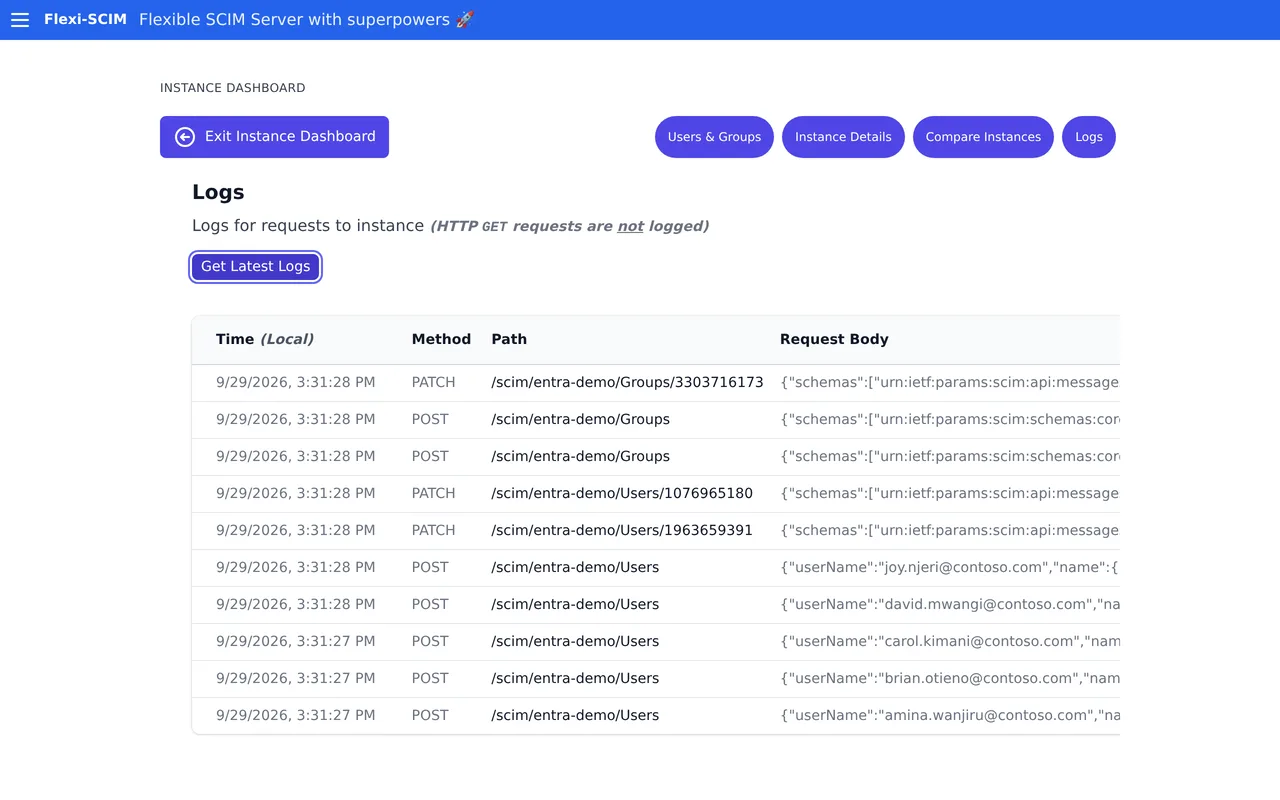The height and width of the screenshot is (800, 1280).
Task: Click PATCH method in Users/1076965180 row
Action: [x=433, y=493]
